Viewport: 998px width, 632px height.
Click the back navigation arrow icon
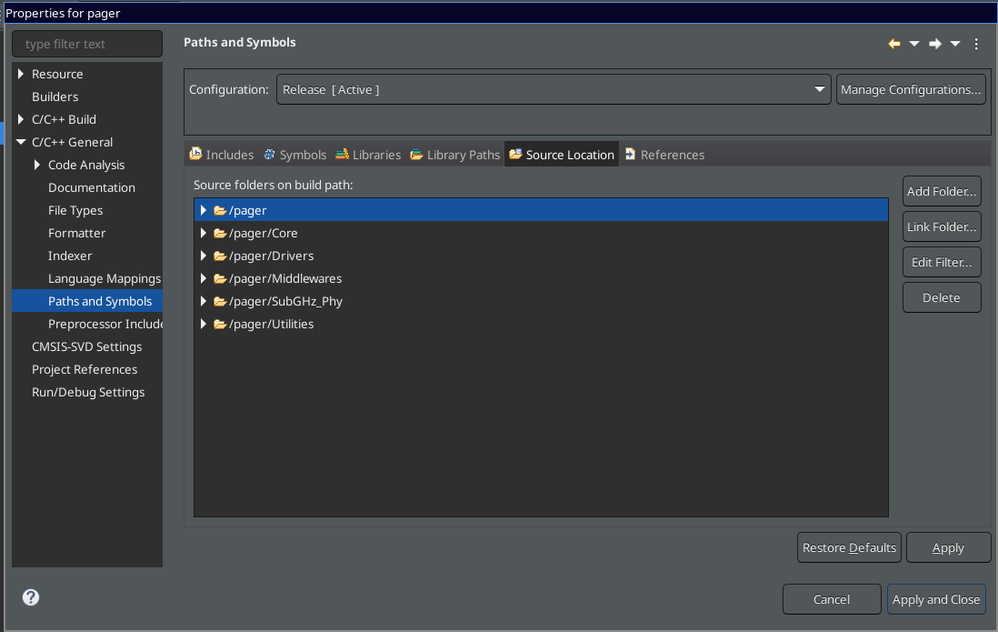pyautogui.click(x=894, y=43)
